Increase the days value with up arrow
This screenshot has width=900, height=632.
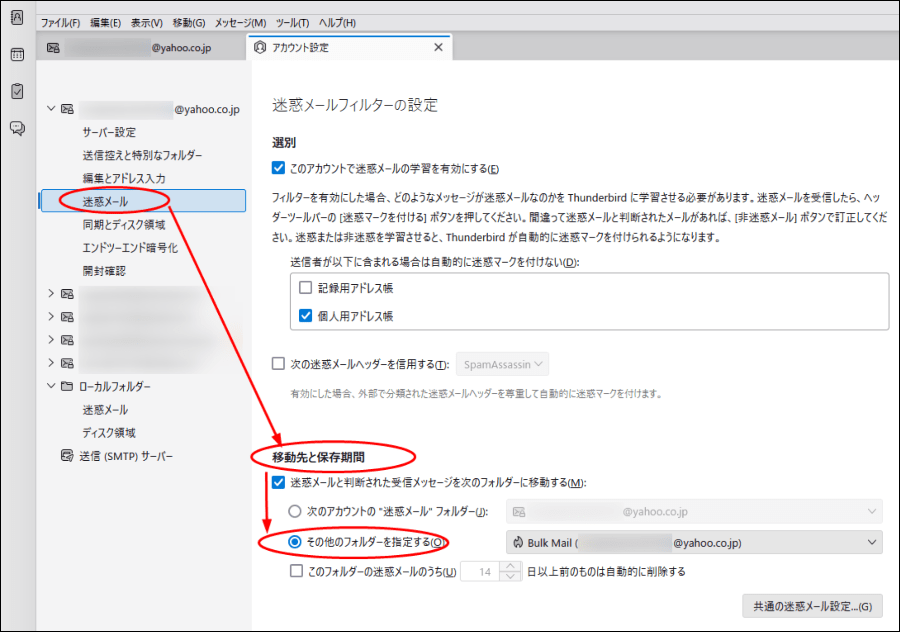pos(510,567)
